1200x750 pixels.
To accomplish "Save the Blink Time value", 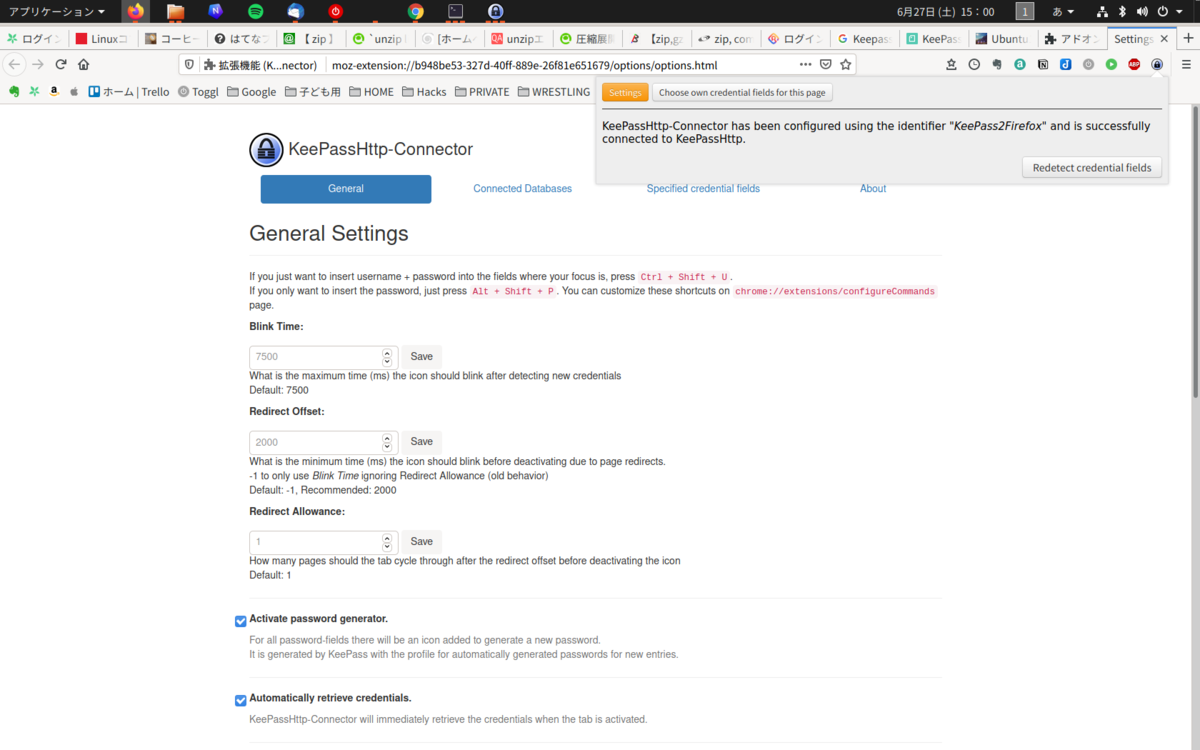I will (422, 357).
